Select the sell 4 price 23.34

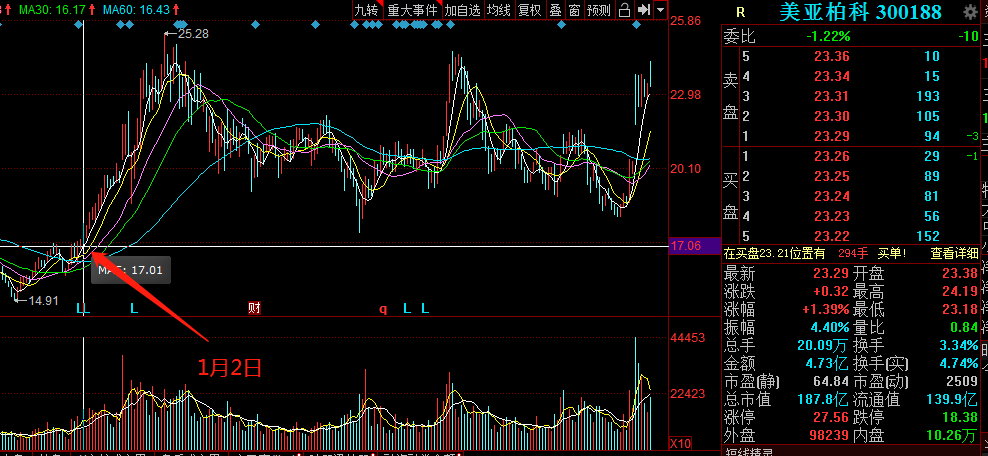832,76
